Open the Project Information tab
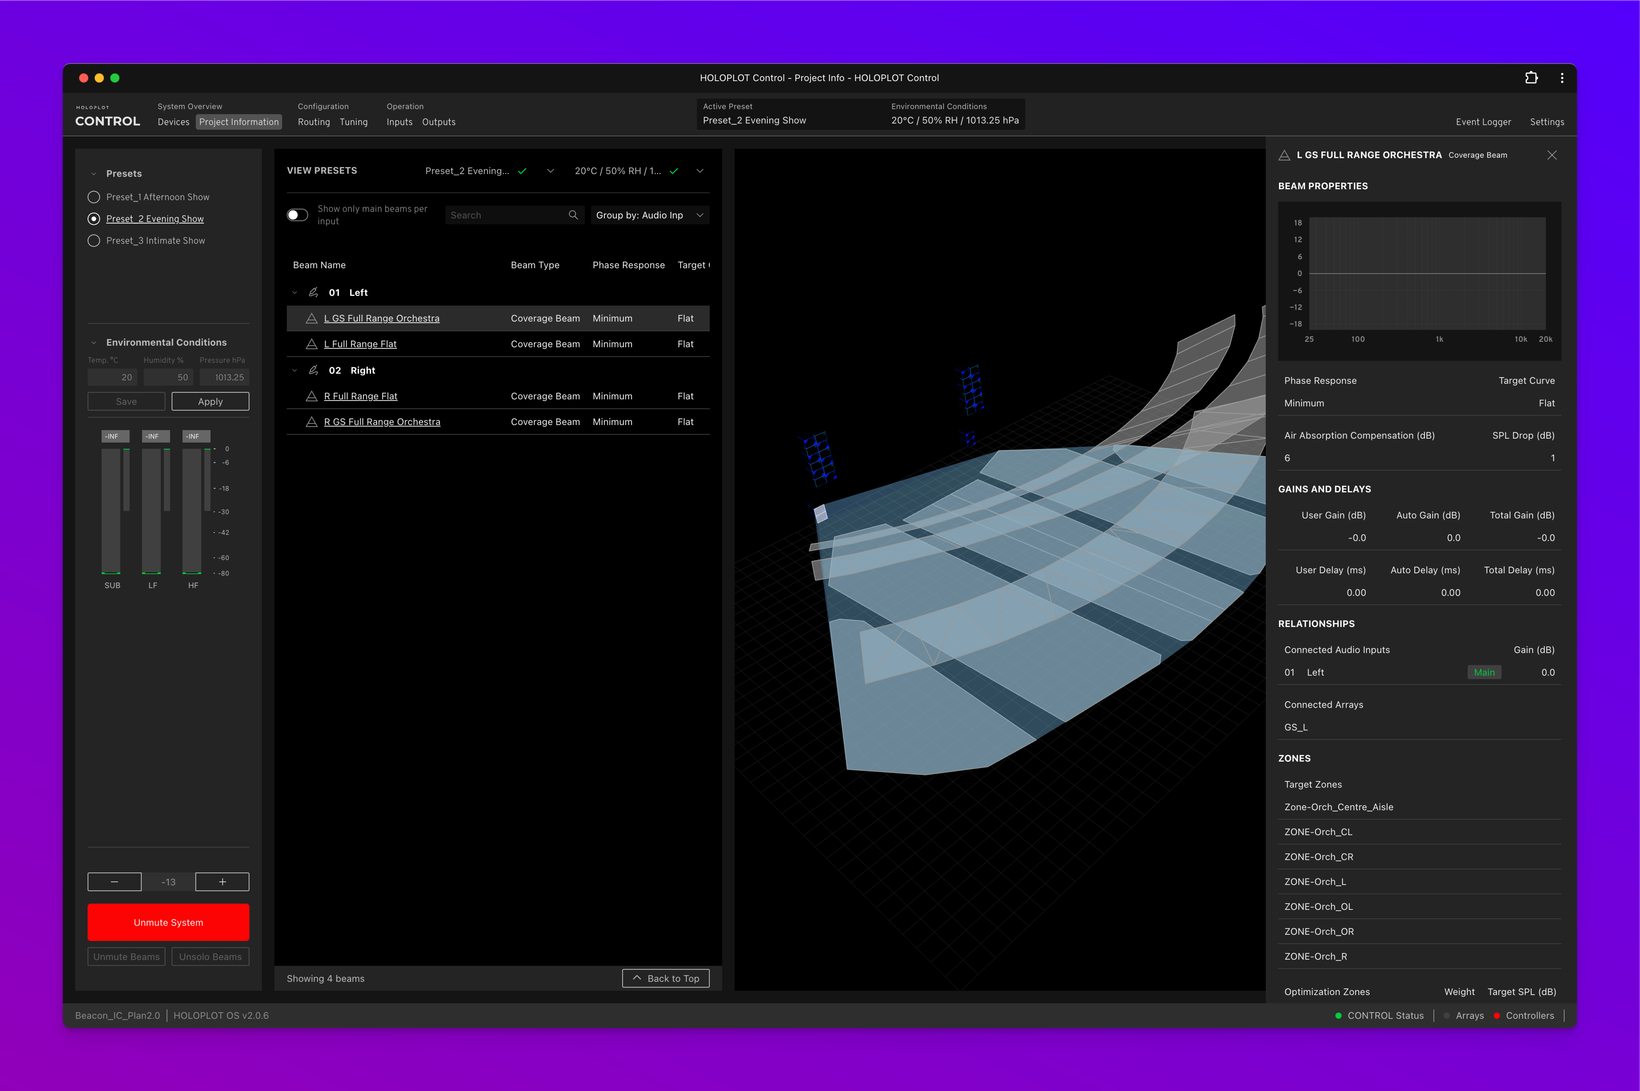Viewport: 1640px width, 1091px height. pos(239,122)
